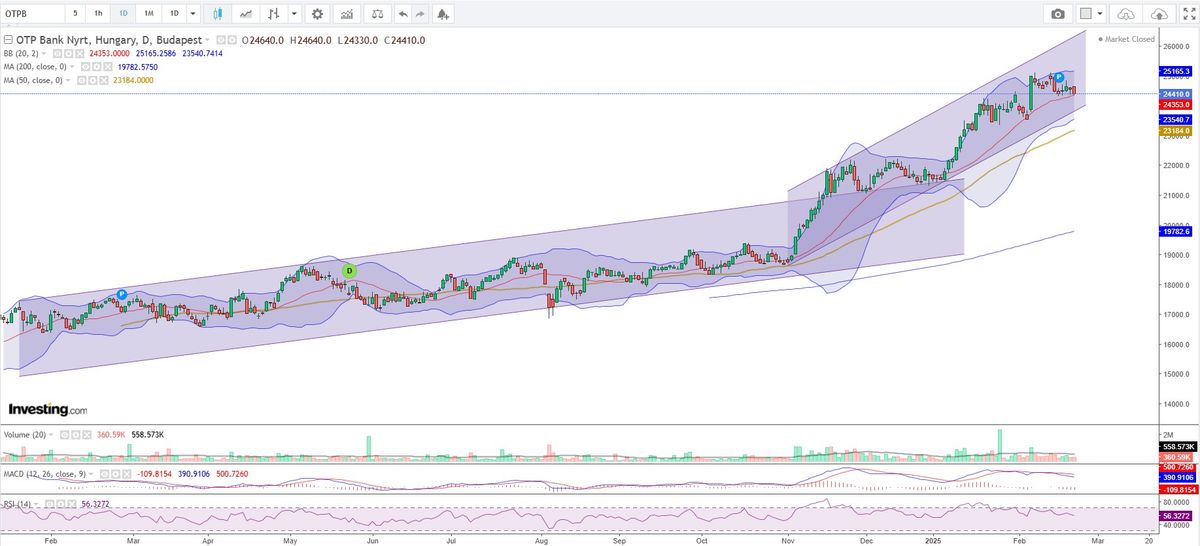Click the green D dividend marker

tap(349, 270)
